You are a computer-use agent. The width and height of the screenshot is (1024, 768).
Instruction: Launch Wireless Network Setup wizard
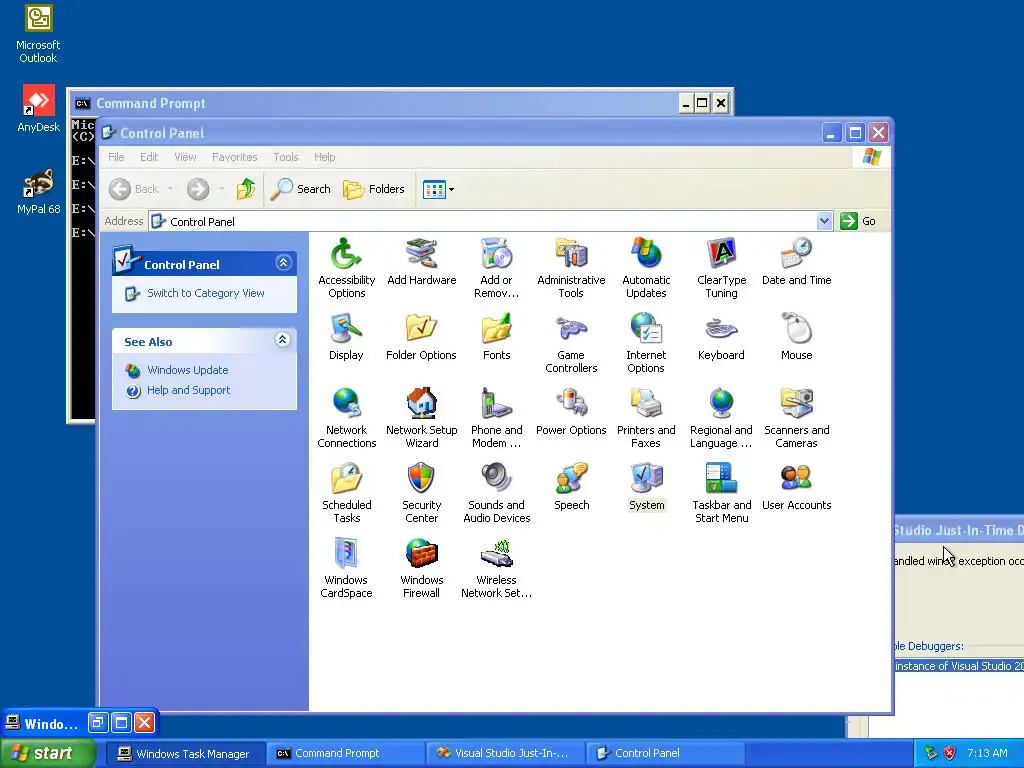(496, 568)
